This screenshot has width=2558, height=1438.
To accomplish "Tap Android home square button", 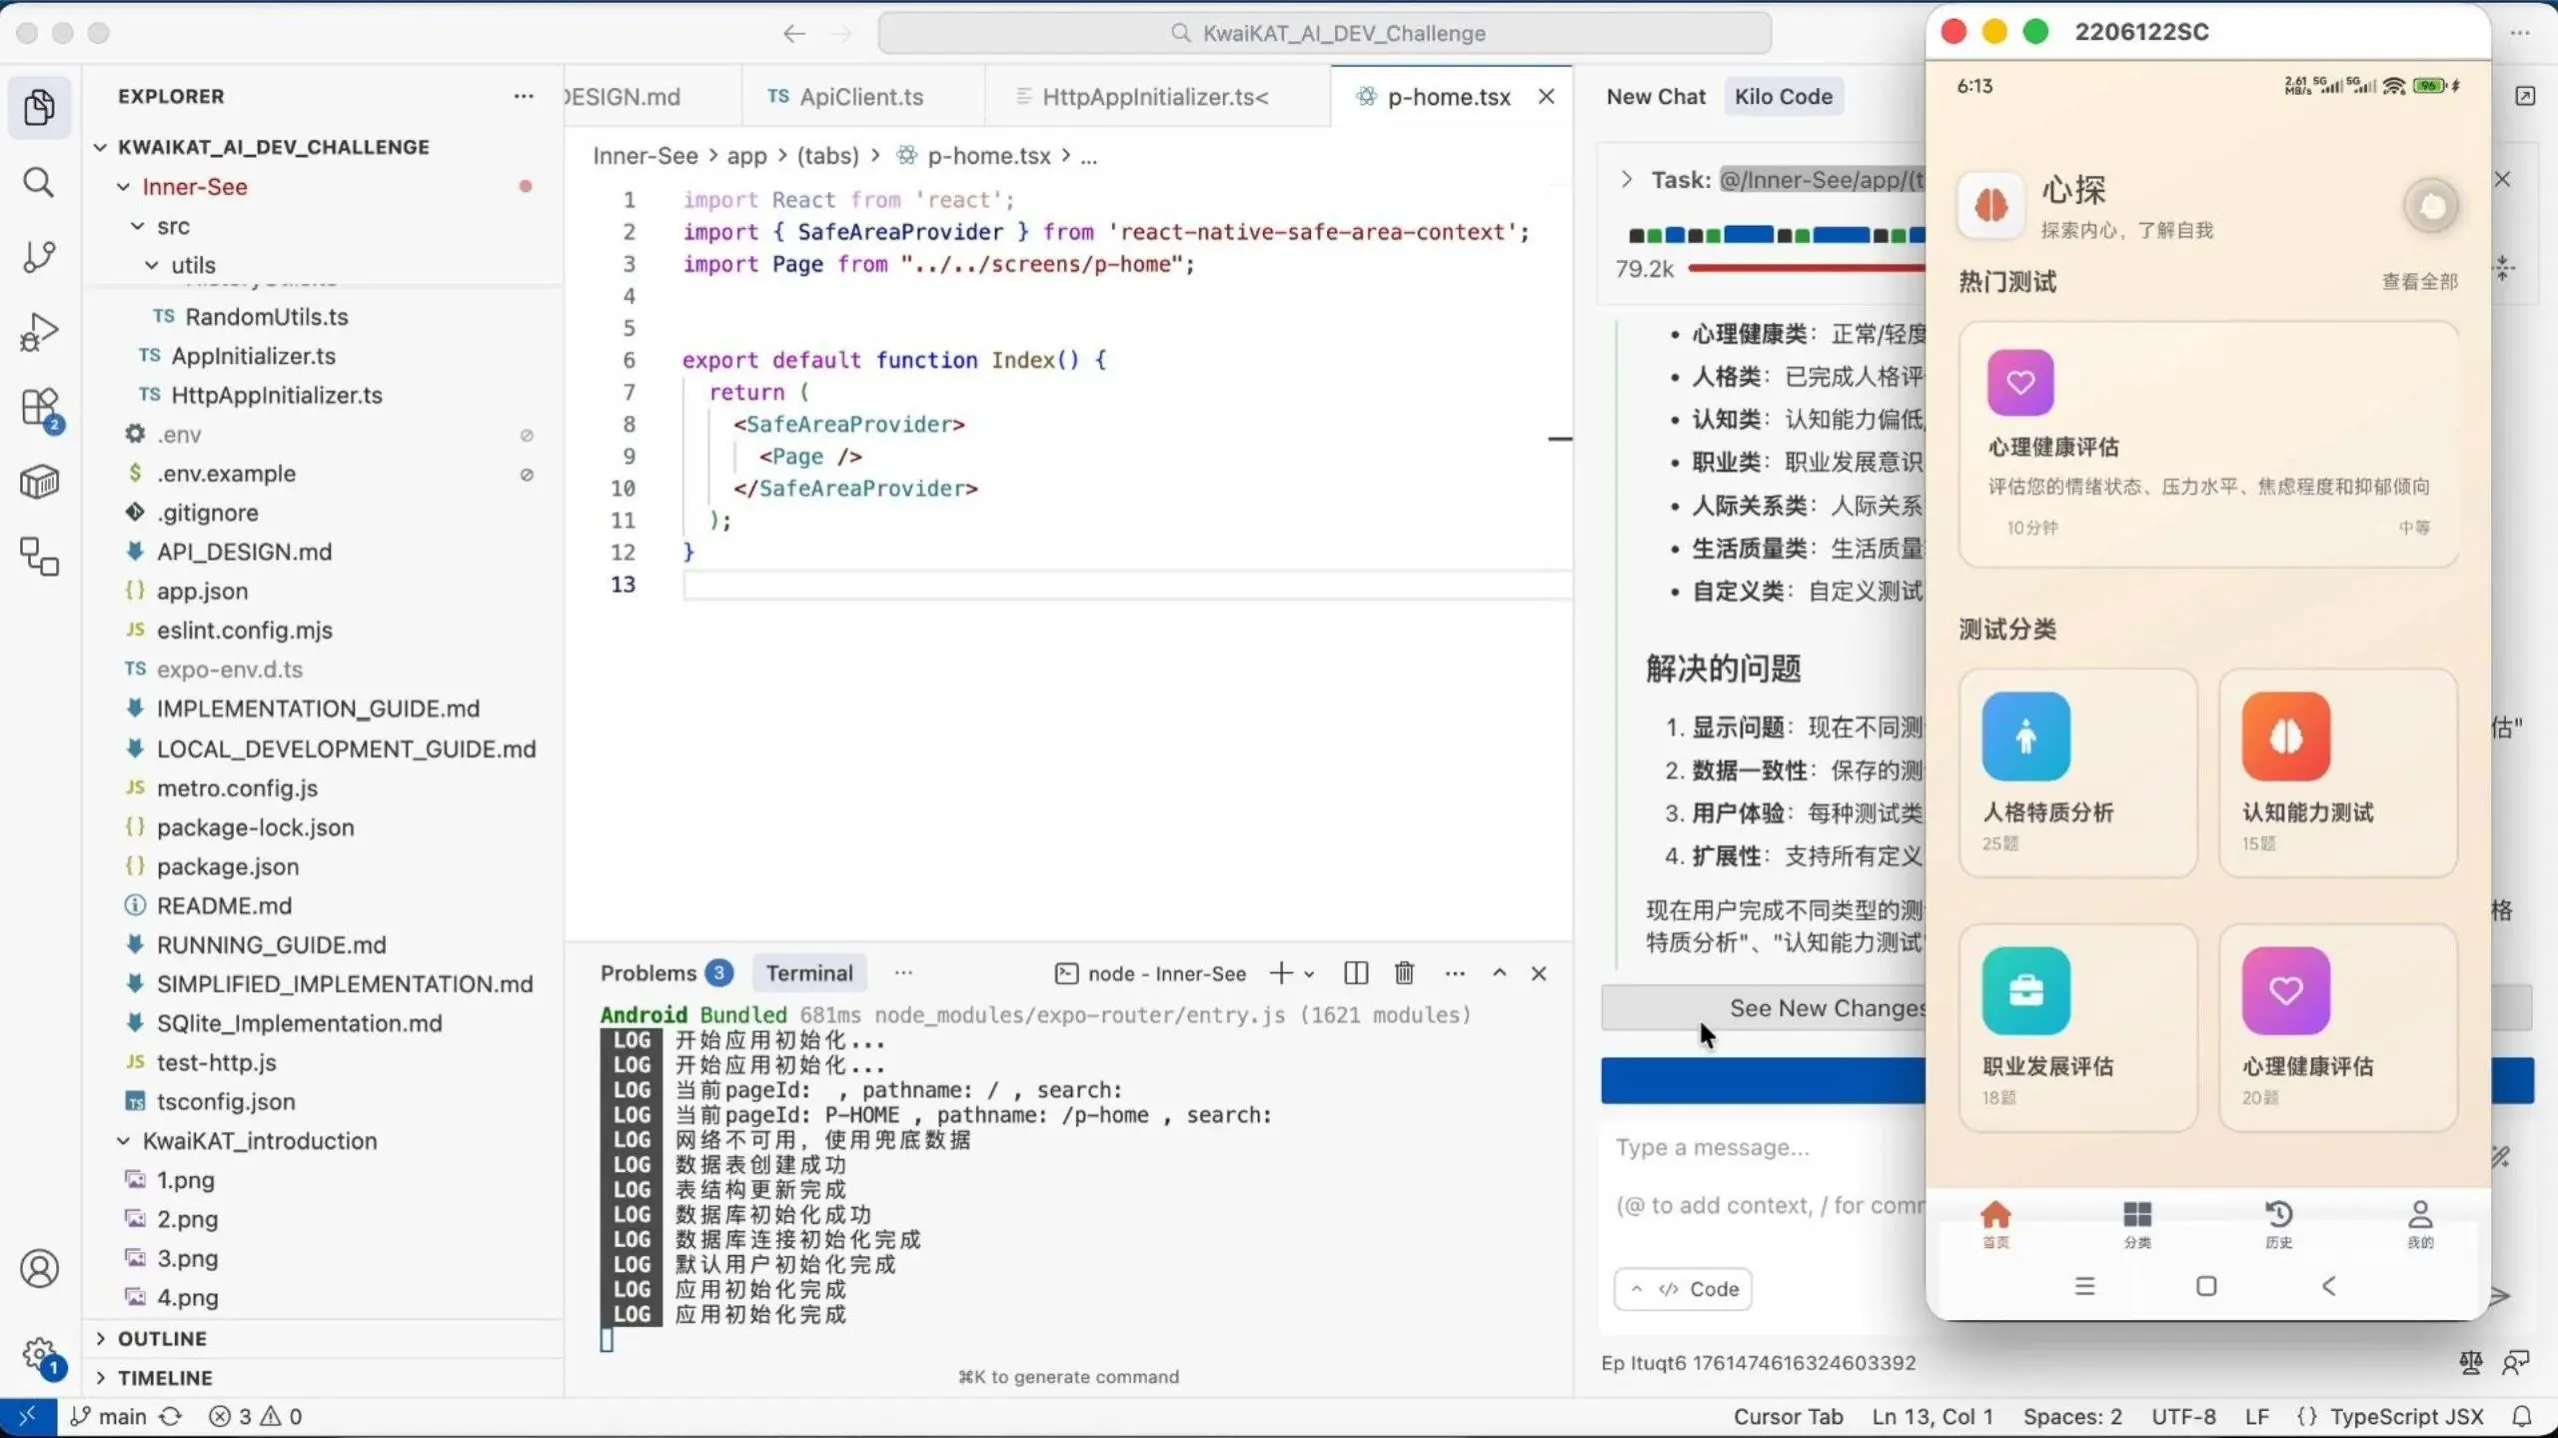I will pyautogui.click(x=2206, y=1286).
